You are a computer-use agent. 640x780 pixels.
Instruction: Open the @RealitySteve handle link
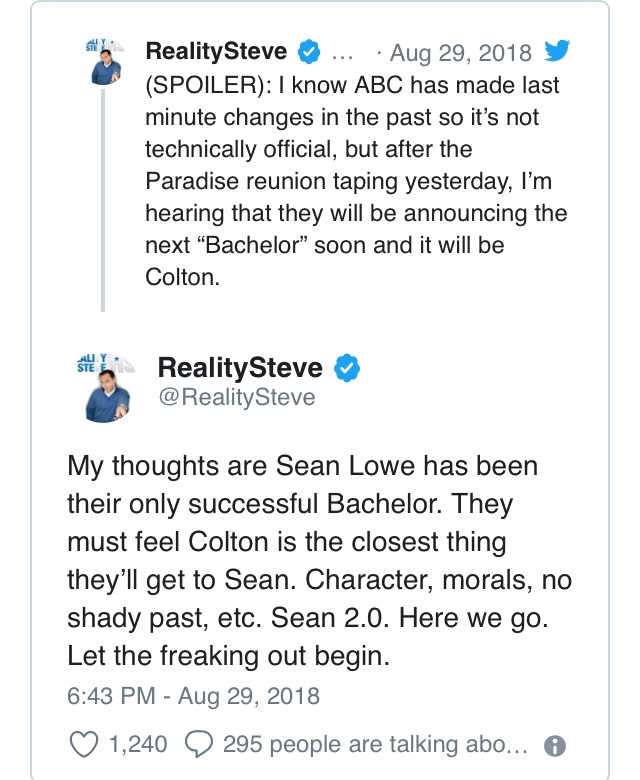[x=236, y=397]
